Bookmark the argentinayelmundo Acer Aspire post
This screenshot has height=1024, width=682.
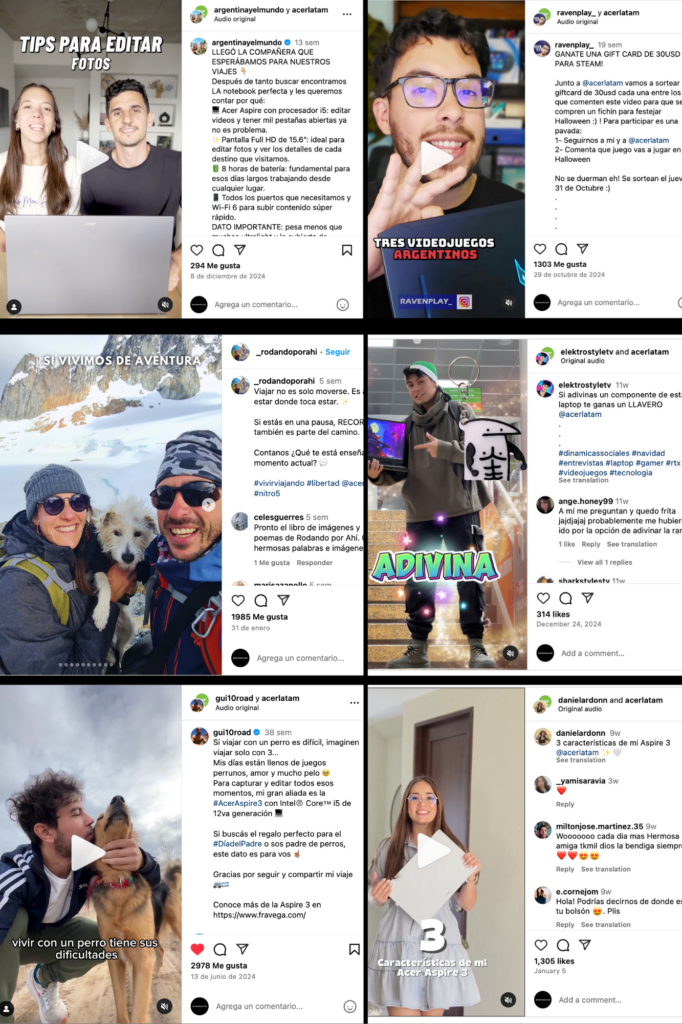click(347, 250)
